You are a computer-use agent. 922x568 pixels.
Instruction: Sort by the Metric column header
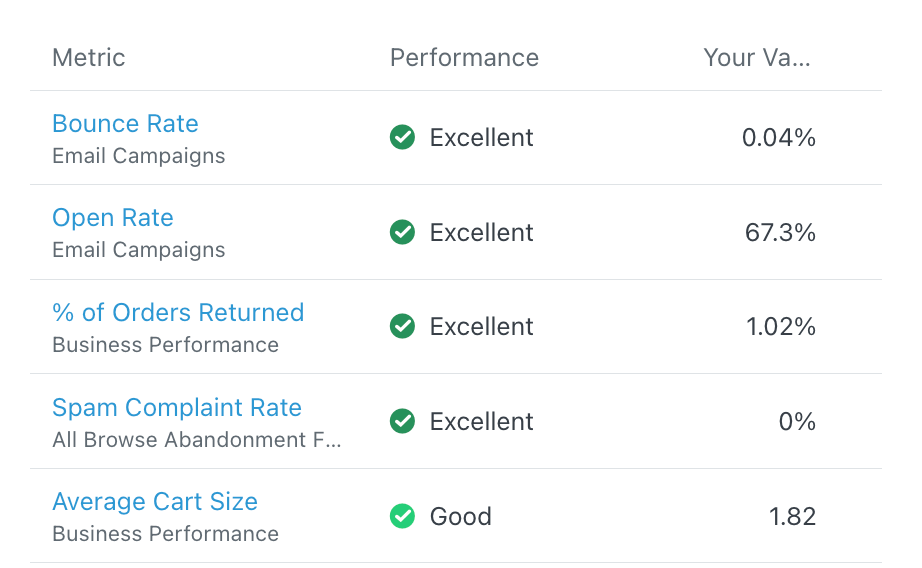89,58
